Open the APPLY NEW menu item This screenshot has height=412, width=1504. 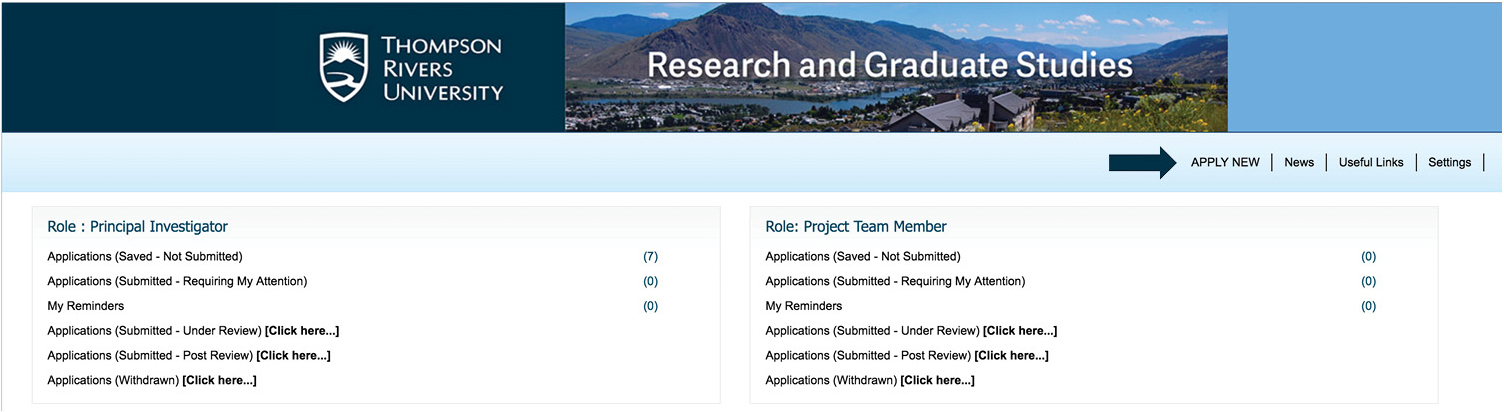coord(1225,162)
